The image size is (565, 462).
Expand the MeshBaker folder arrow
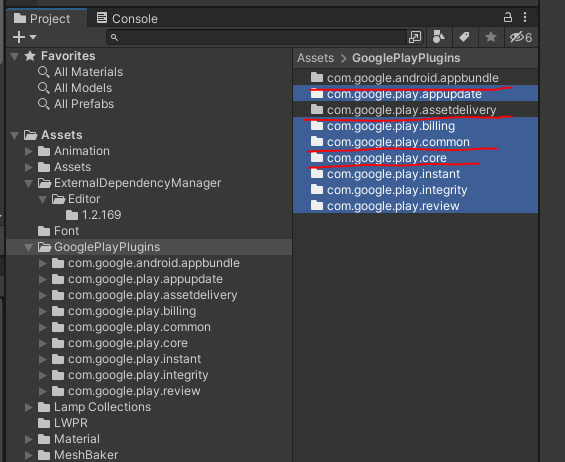pyautogui.click(x=28, y=455)
